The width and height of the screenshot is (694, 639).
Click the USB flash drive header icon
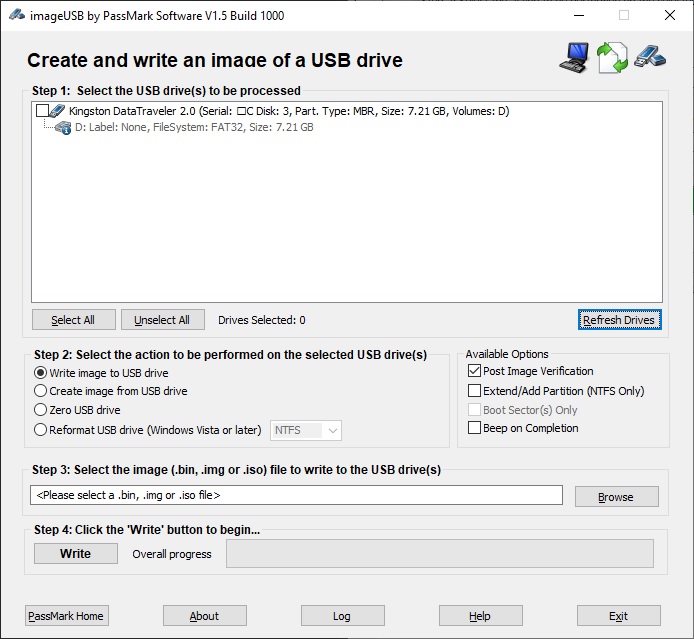[x=650, y=57]
